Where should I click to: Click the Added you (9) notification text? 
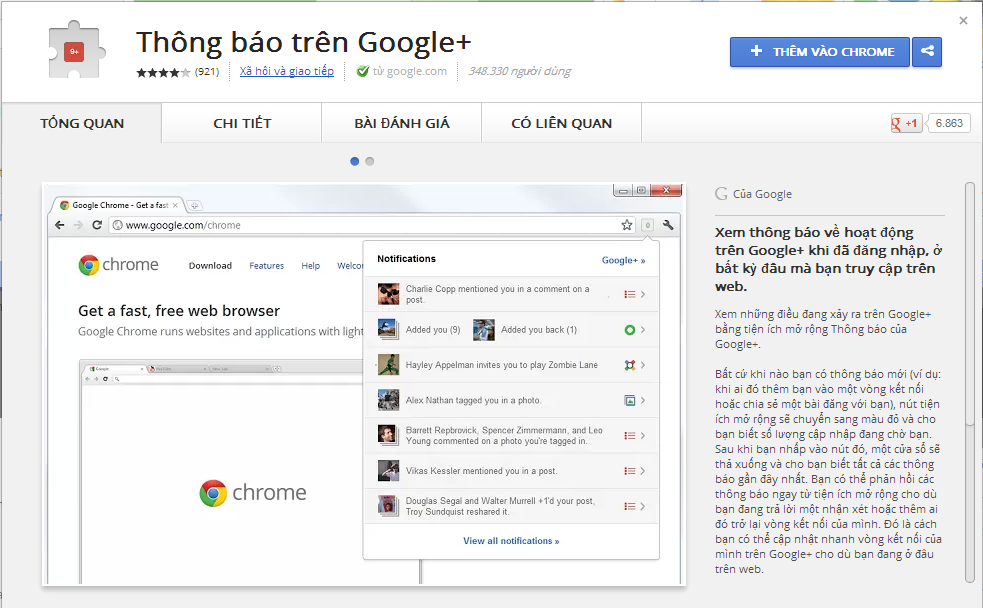point(433,330)
